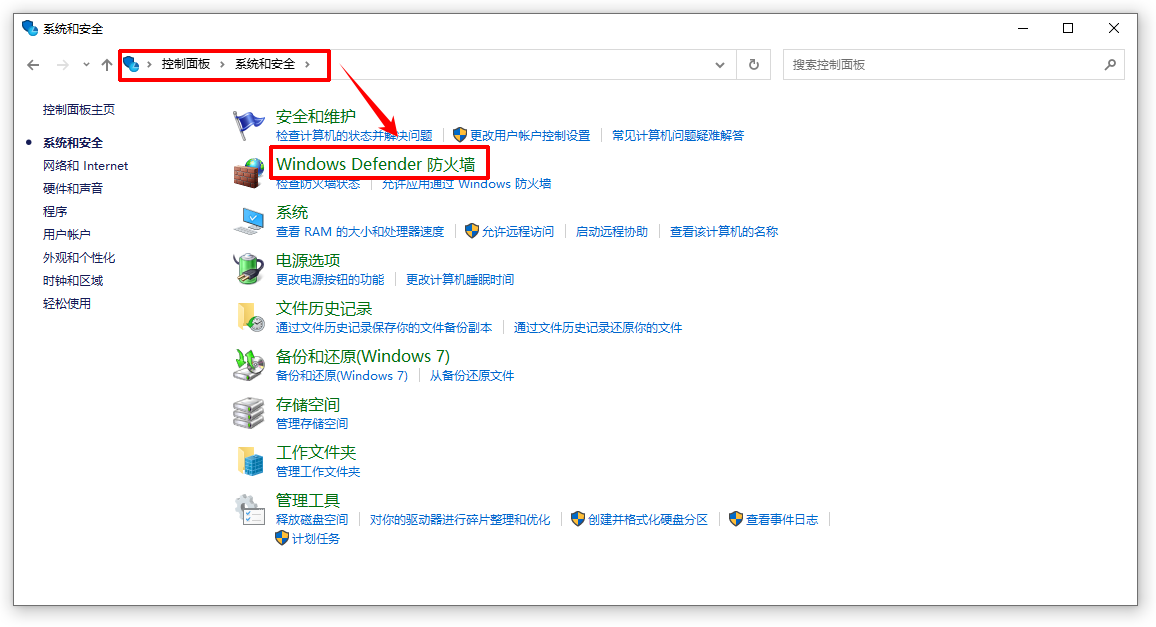
Task: Click the forward navigation arrow
Action: click(63, 65)
